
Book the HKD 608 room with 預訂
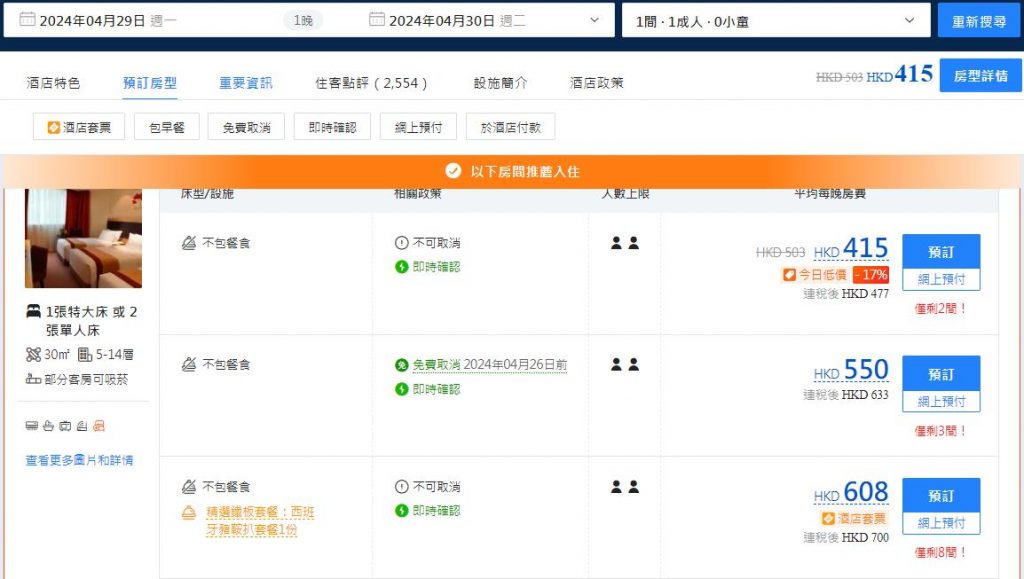pyautogui.click(x=940, y=496)
